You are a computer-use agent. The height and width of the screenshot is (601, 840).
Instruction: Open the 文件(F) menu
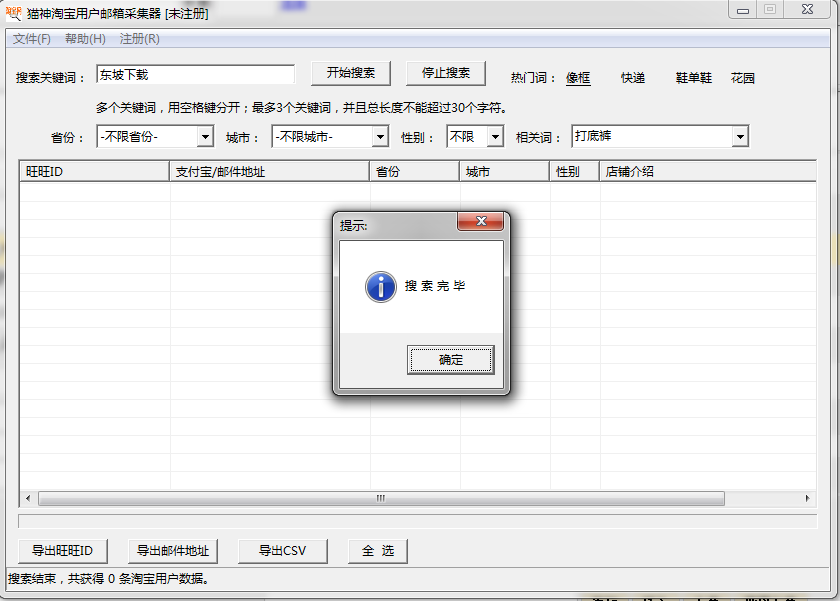[32, 39]
